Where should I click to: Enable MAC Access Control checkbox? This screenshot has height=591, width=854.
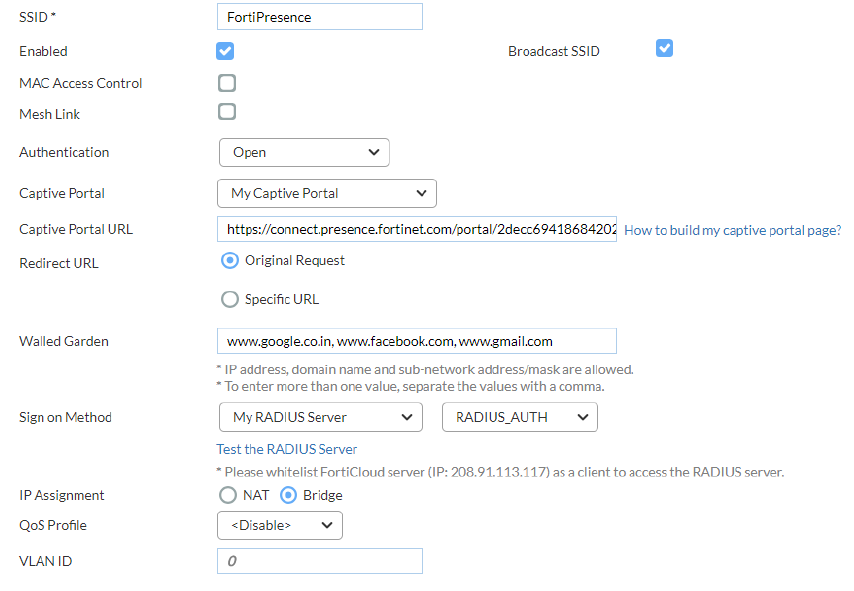pos(227,83)
